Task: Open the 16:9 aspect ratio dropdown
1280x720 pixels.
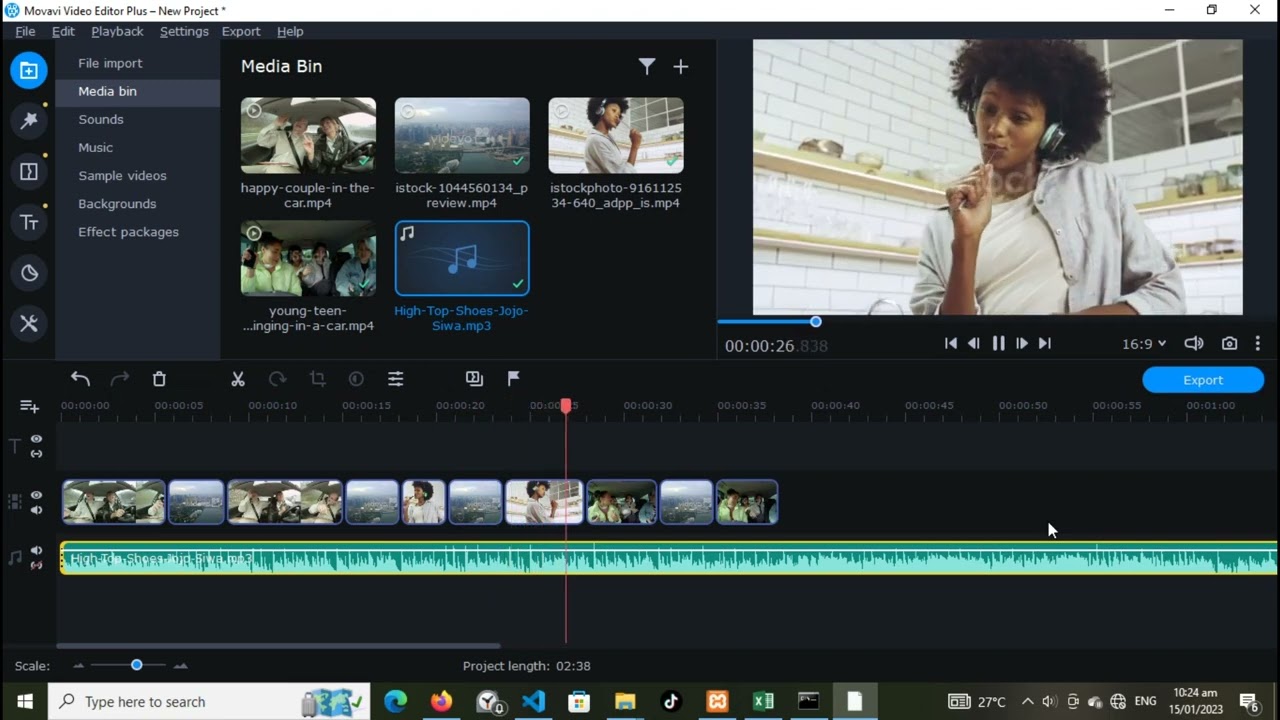Action: point(1144,343)
